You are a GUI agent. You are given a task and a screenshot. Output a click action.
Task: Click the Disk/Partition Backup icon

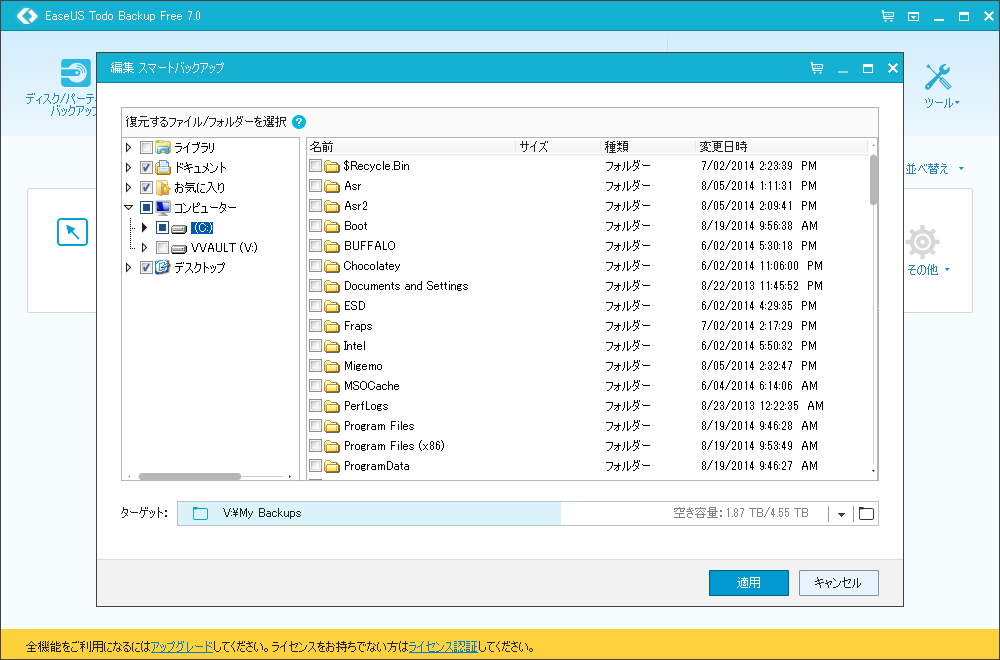coord(76,73)
